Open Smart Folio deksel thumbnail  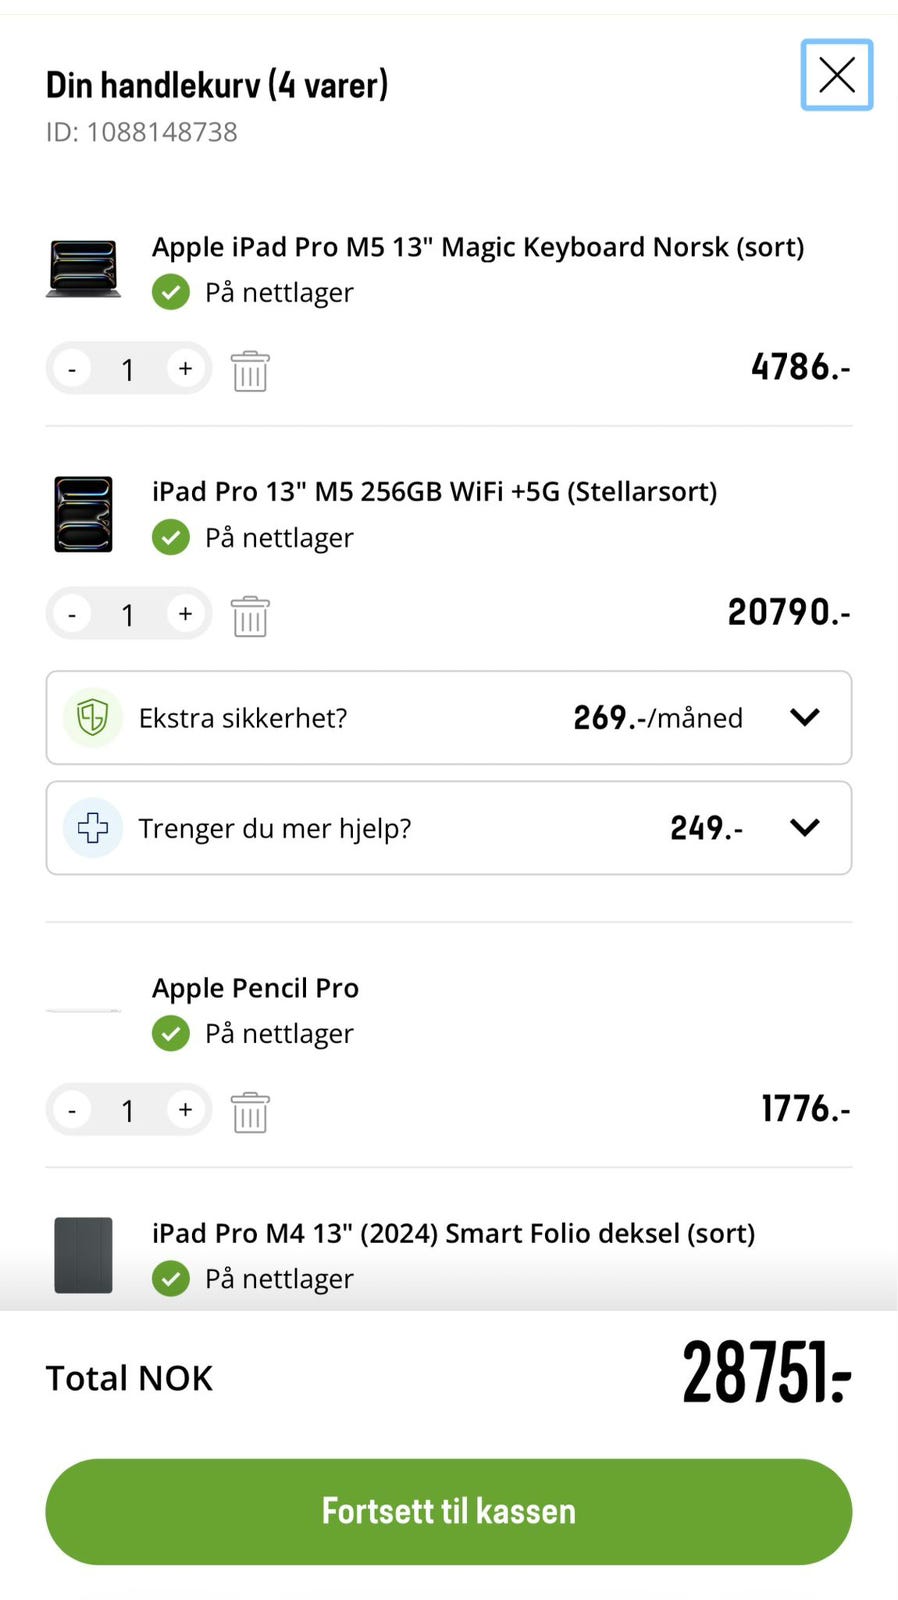(x=83, y=1255)
